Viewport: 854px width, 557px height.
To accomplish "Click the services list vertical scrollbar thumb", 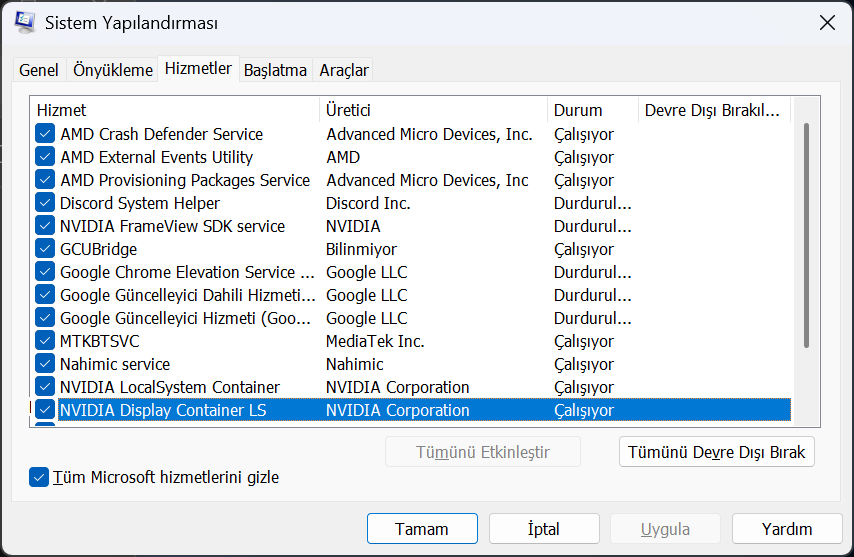I will tap(806, 235).
